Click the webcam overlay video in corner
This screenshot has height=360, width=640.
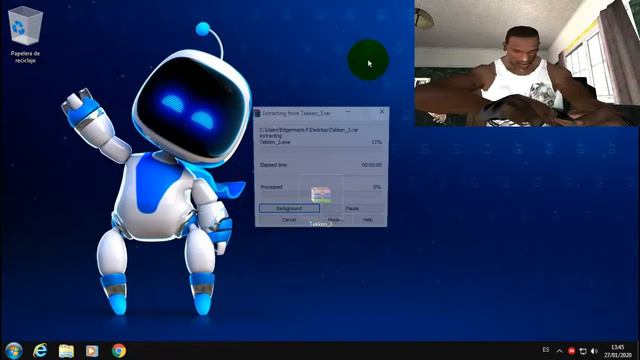pos(527,63)
